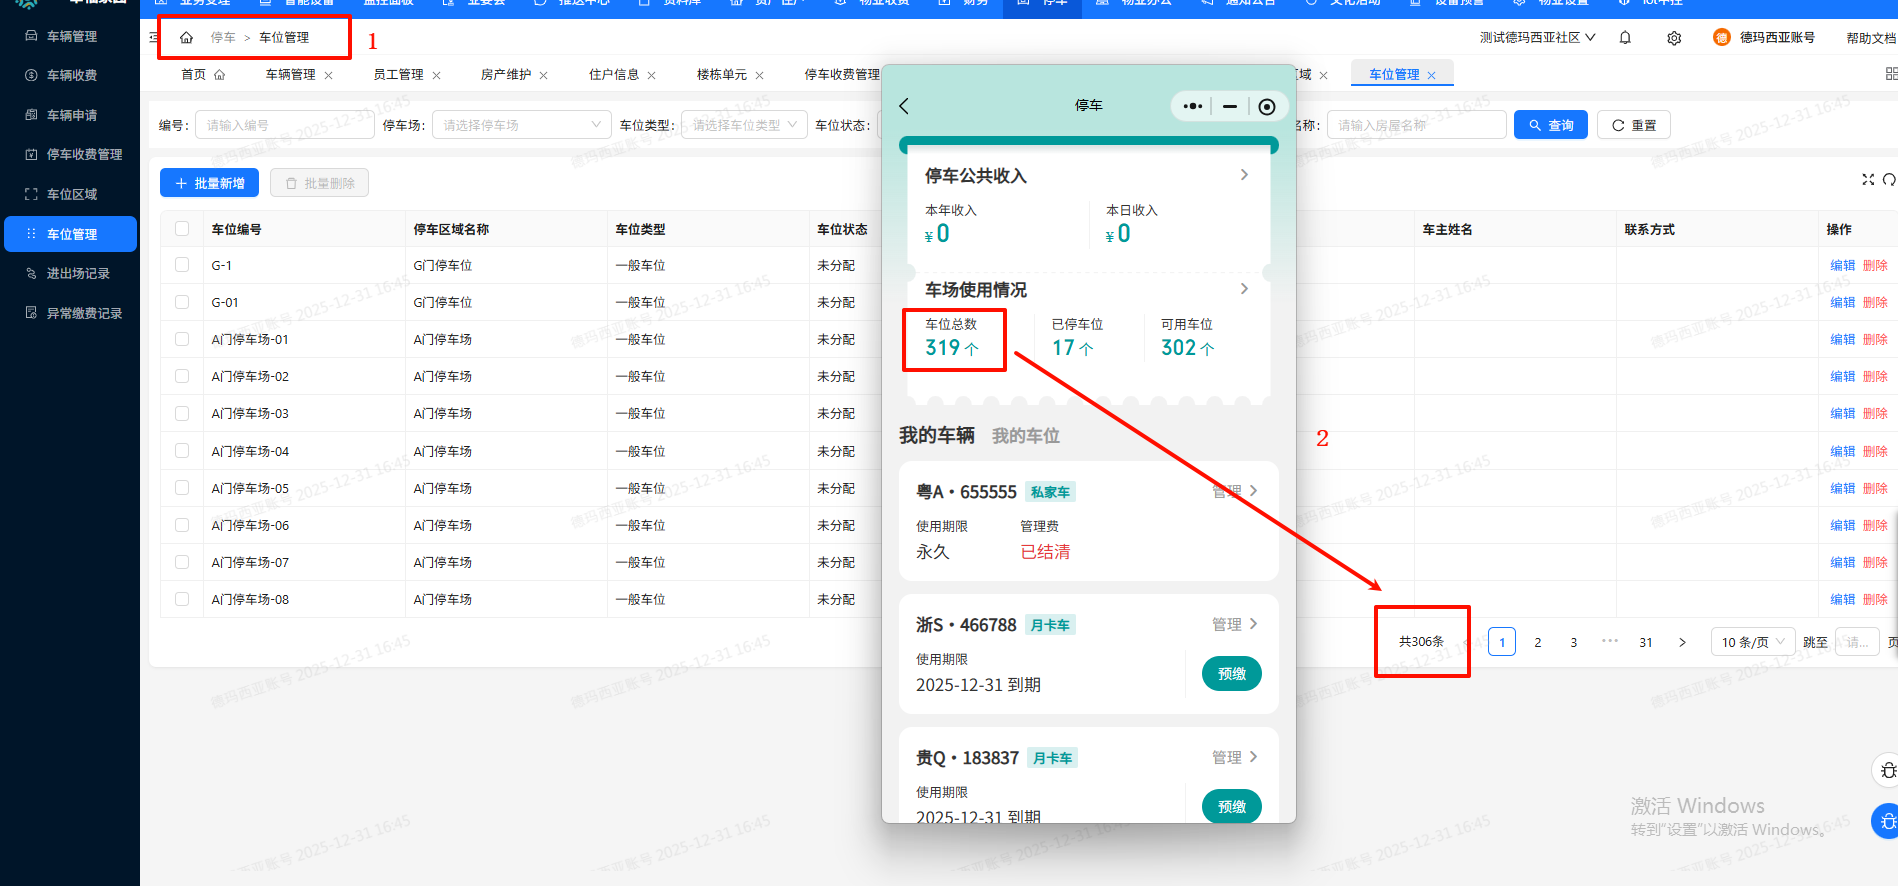This screenshot has width=1898, height=886.
Task: Click 删除 on the G-01 row
Action: click(1875, 302)
